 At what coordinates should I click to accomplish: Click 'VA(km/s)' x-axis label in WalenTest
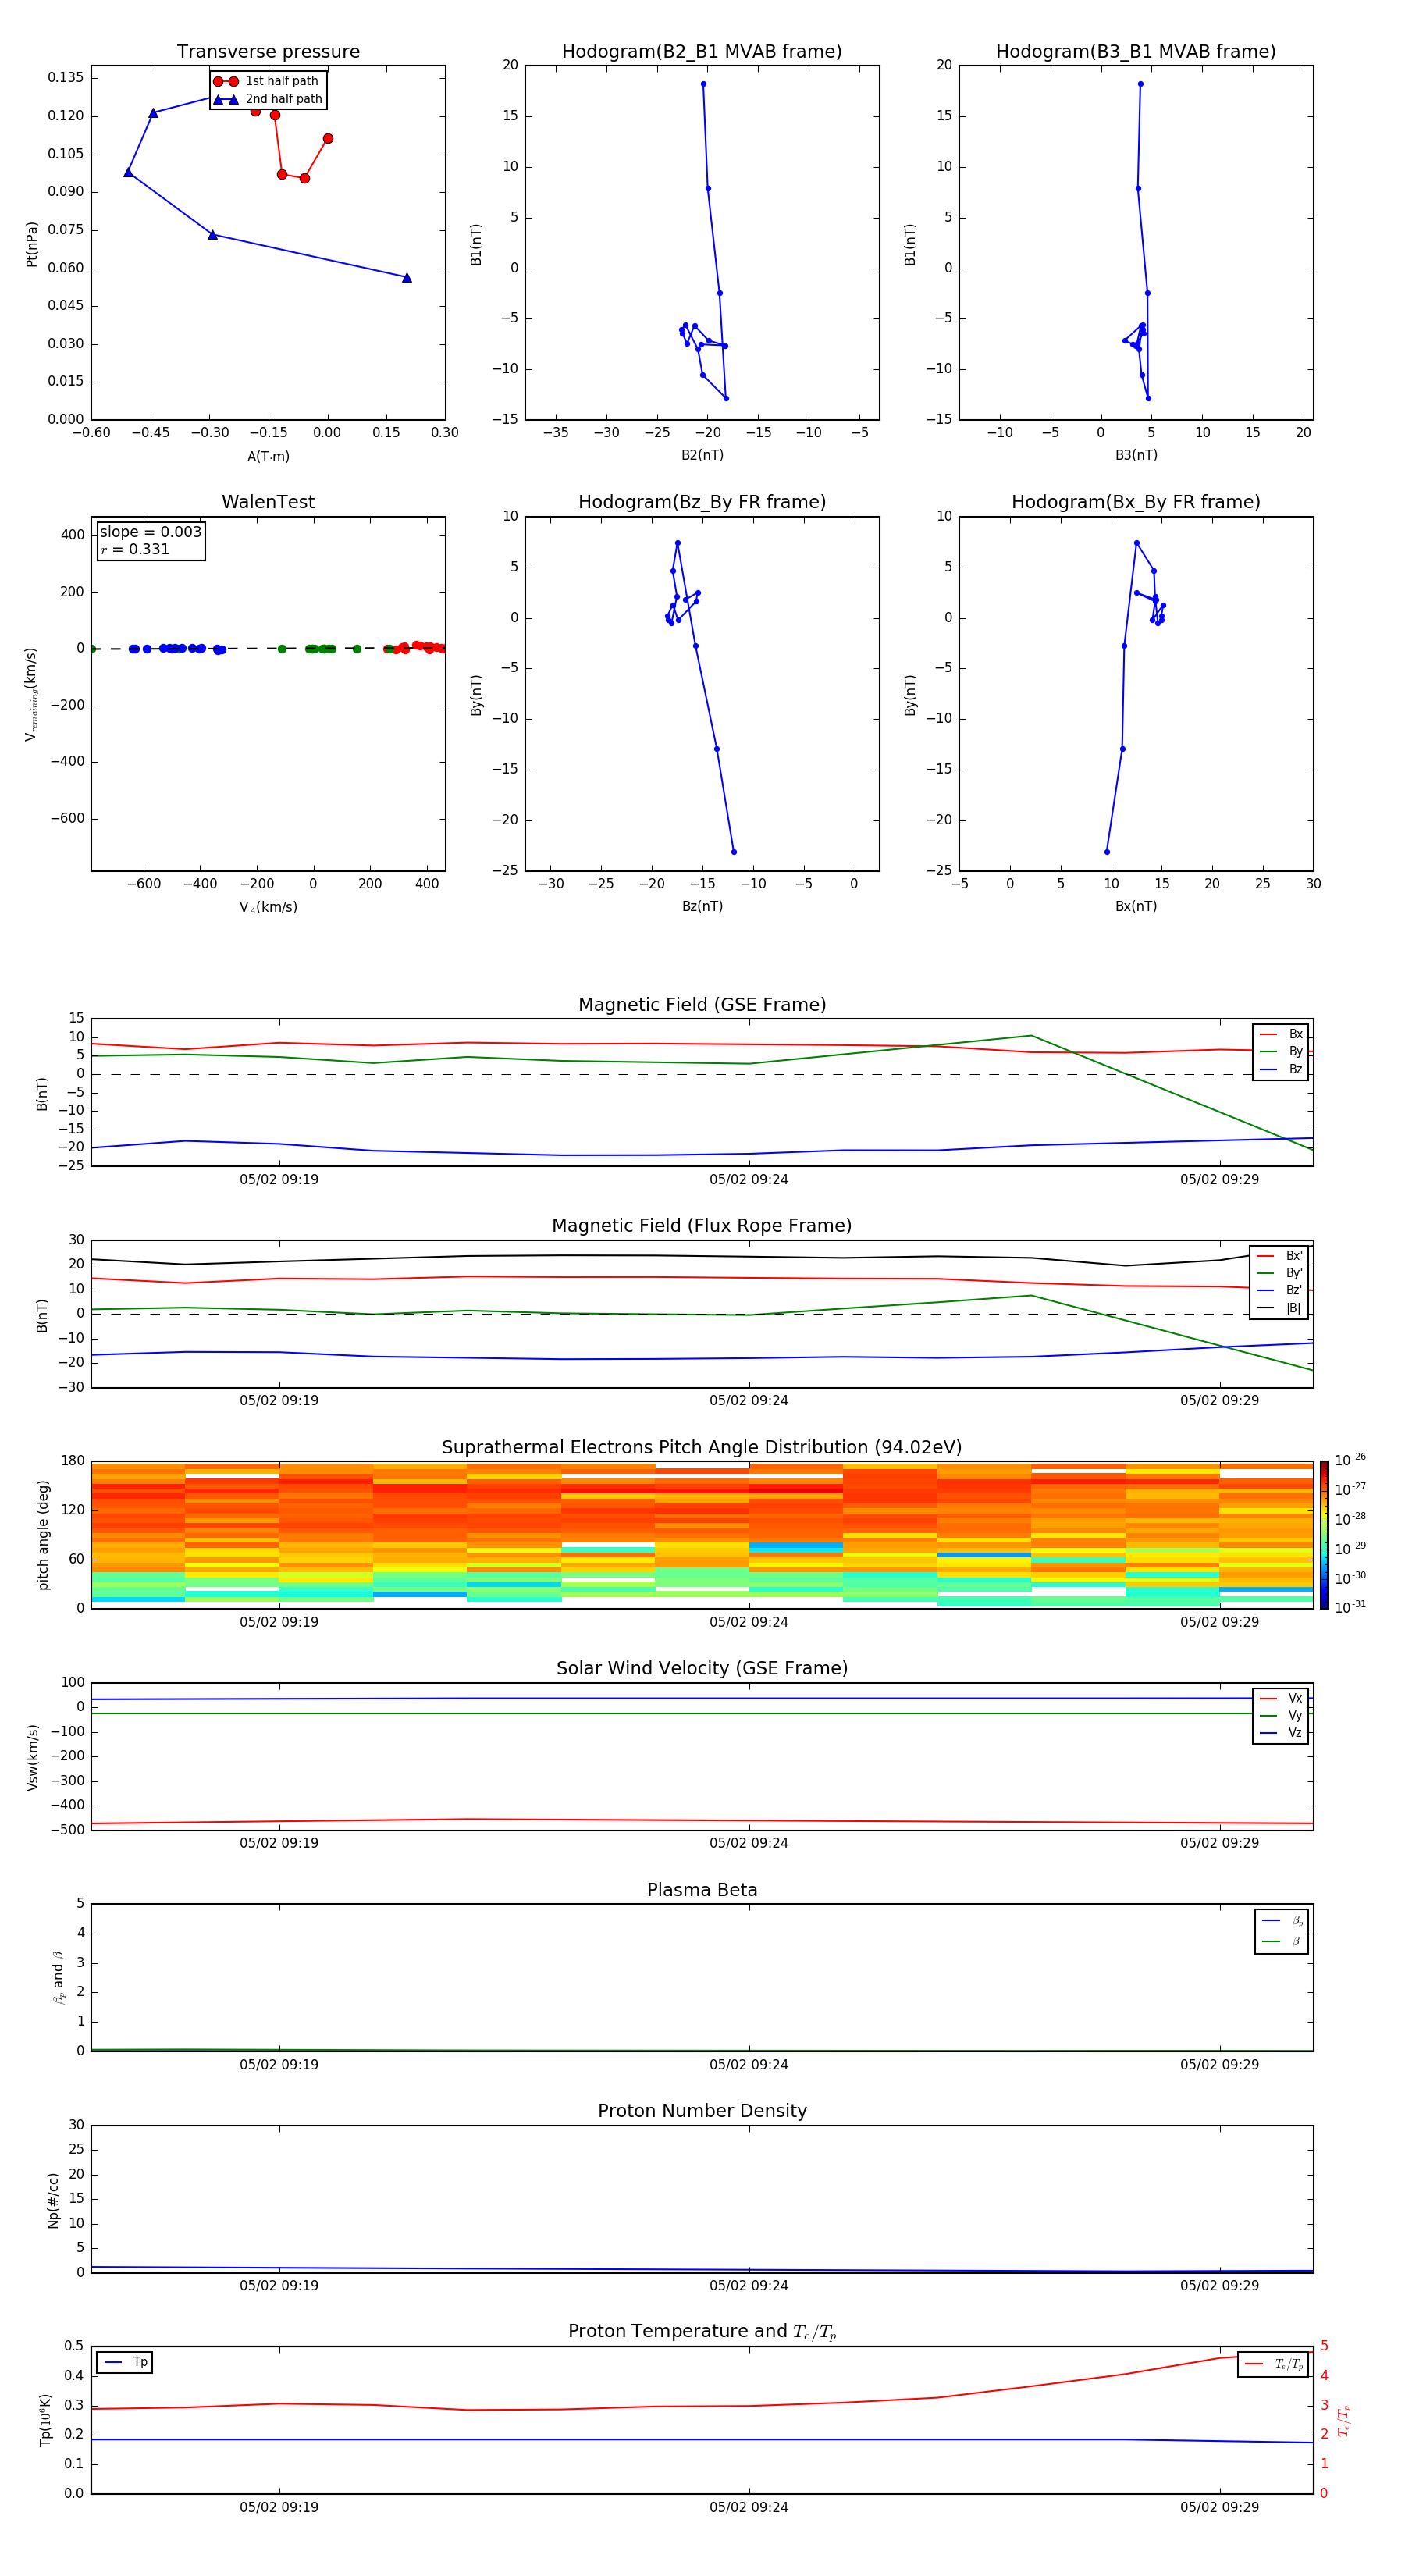coord(268,907)
